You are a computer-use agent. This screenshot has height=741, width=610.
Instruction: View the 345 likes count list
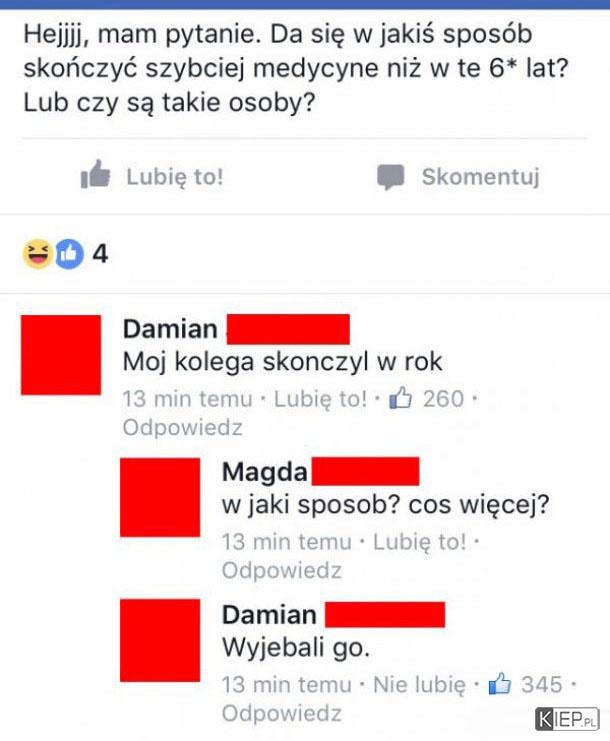point(541,684)
